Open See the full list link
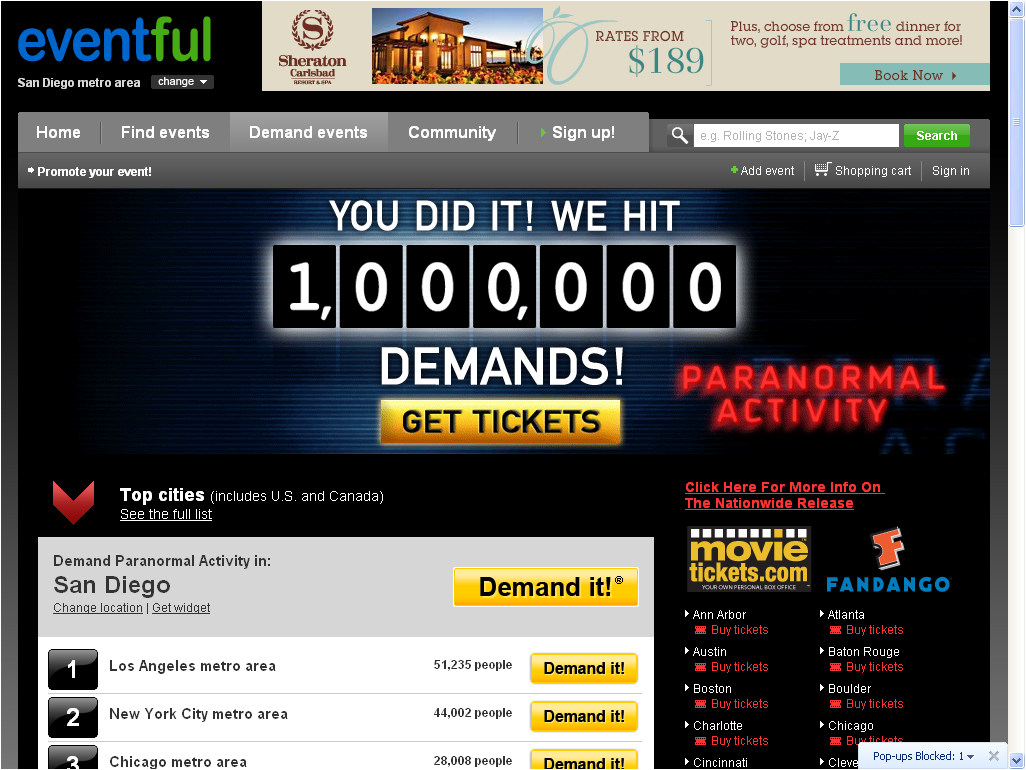Viewport: 1026px width, 770px height. [166, 515]
